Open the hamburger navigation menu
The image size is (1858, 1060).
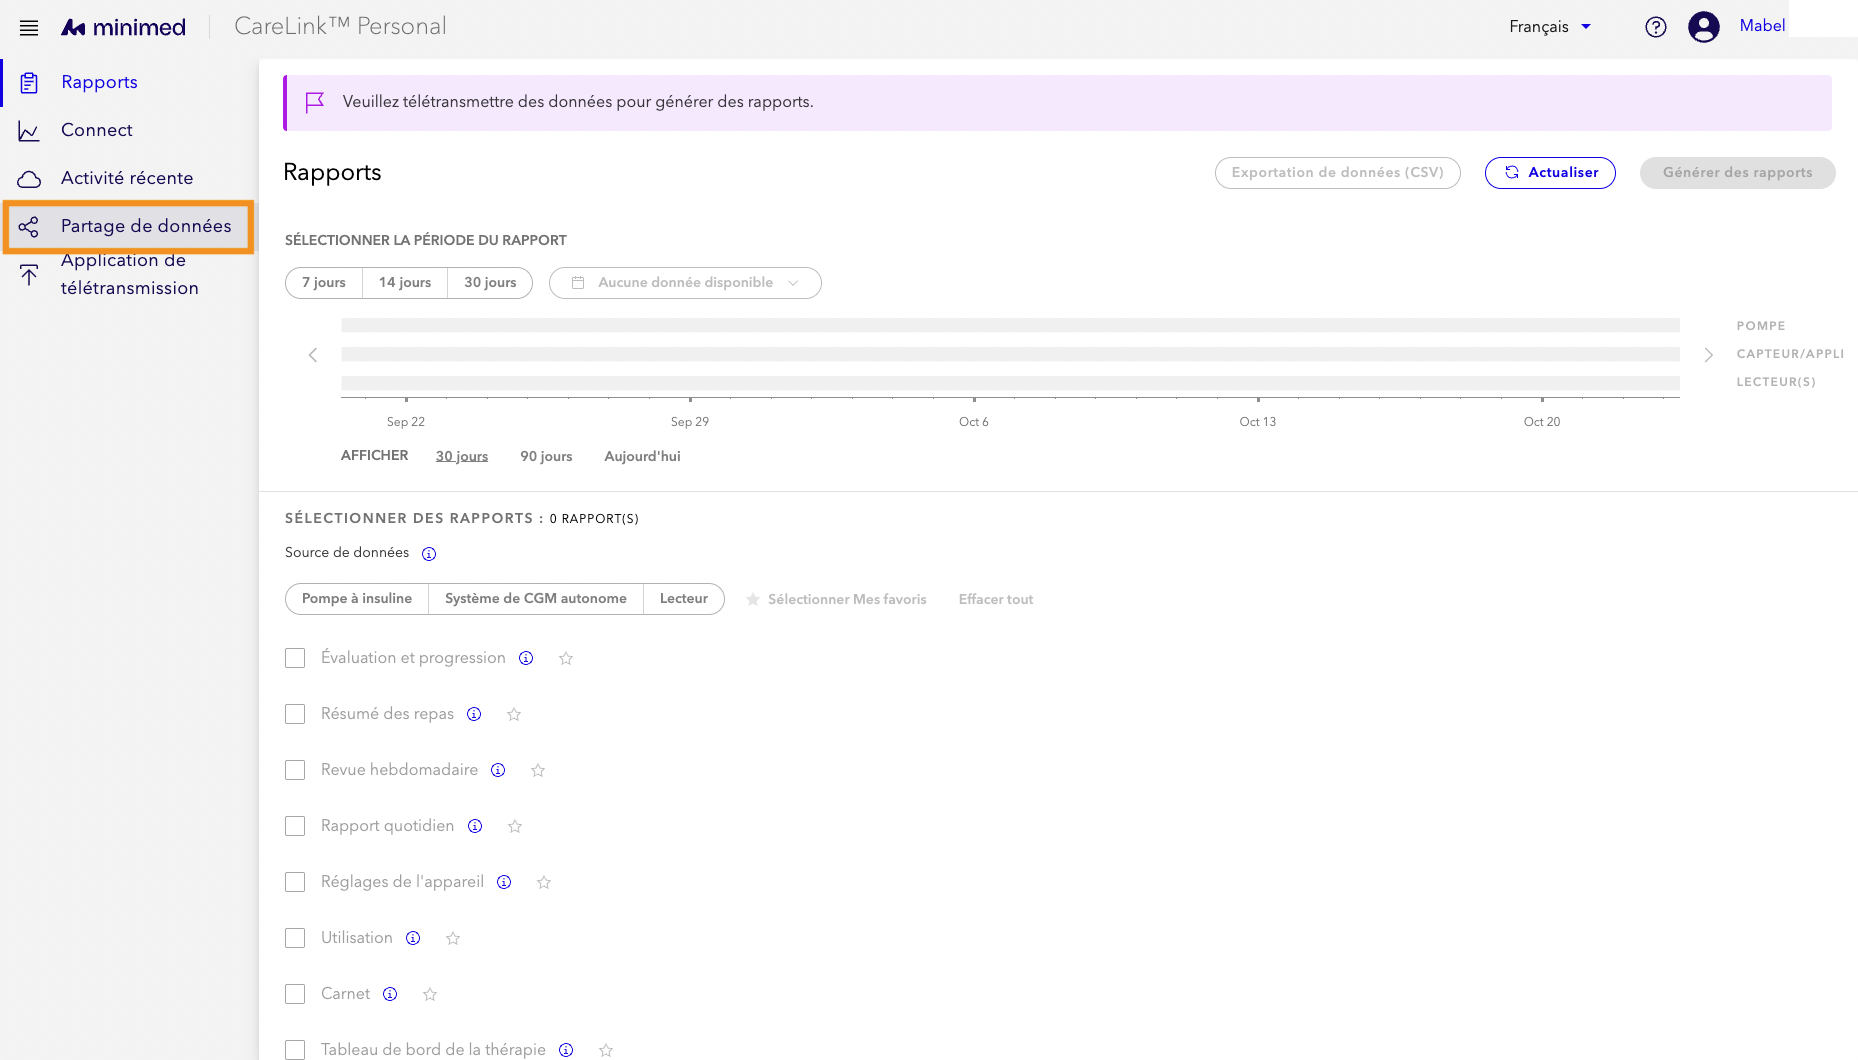[x=29, y=28]
